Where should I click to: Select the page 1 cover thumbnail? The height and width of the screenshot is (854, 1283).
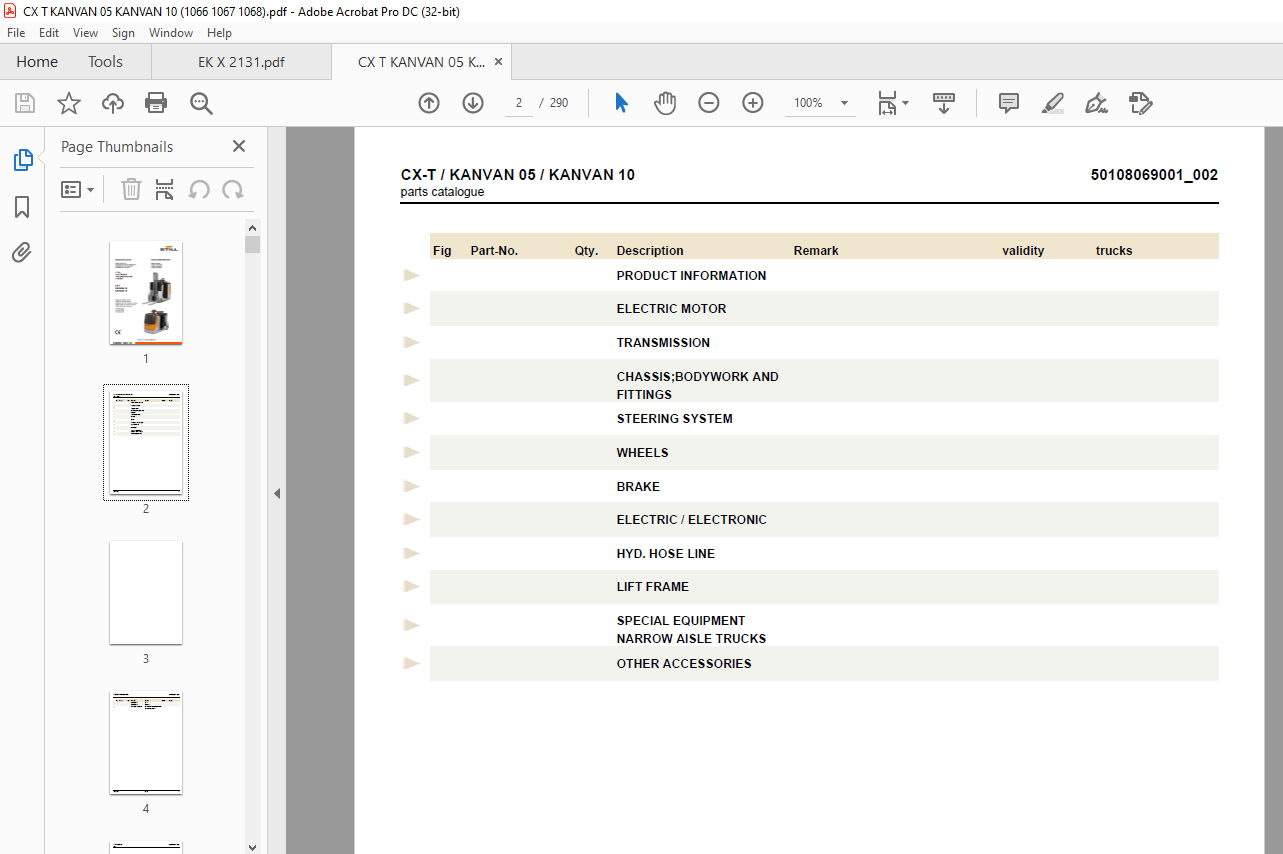click(146, 293)
